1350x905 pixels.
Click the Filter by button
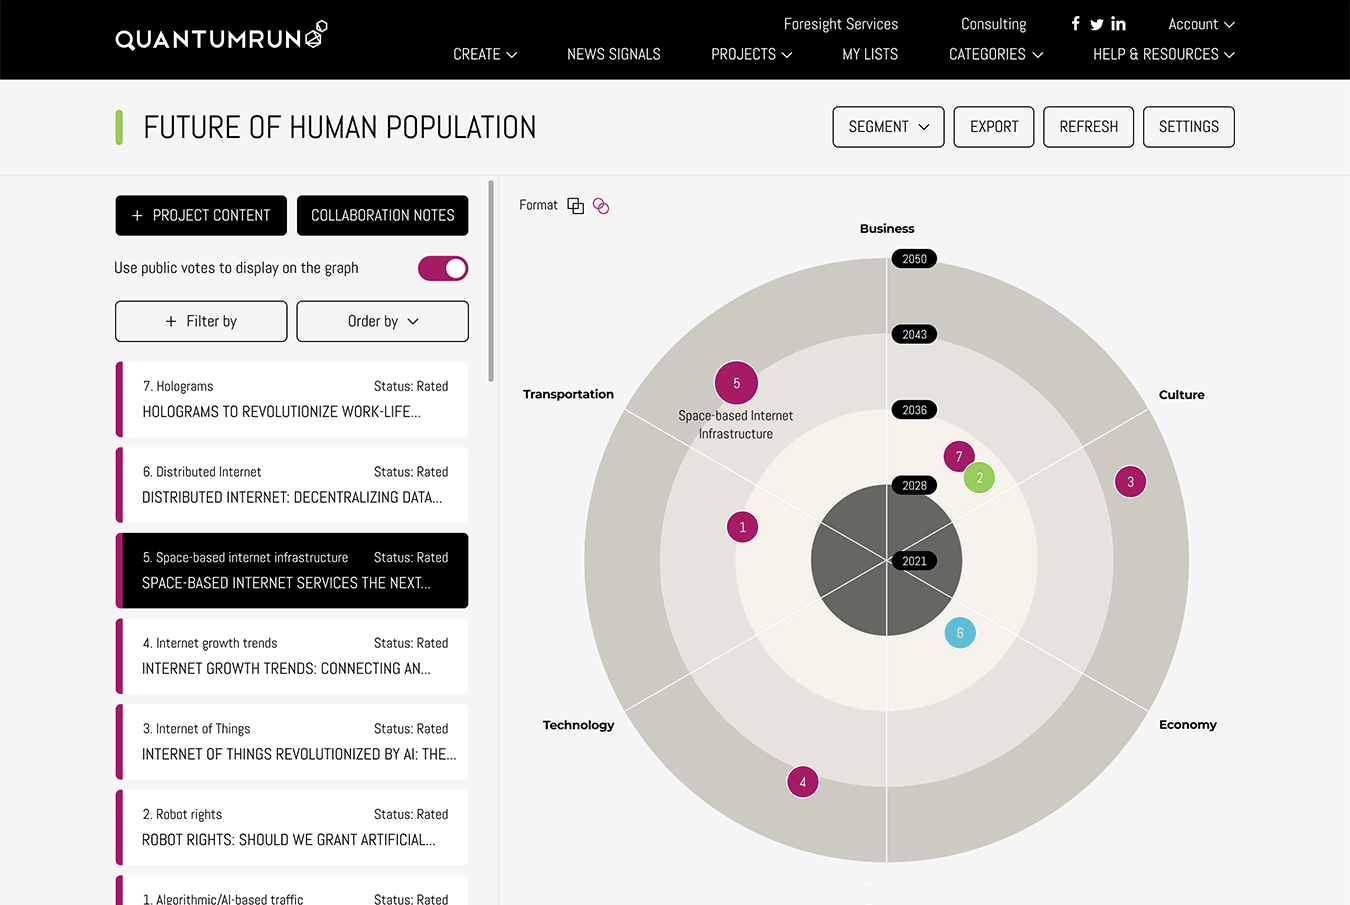point(201,321)
